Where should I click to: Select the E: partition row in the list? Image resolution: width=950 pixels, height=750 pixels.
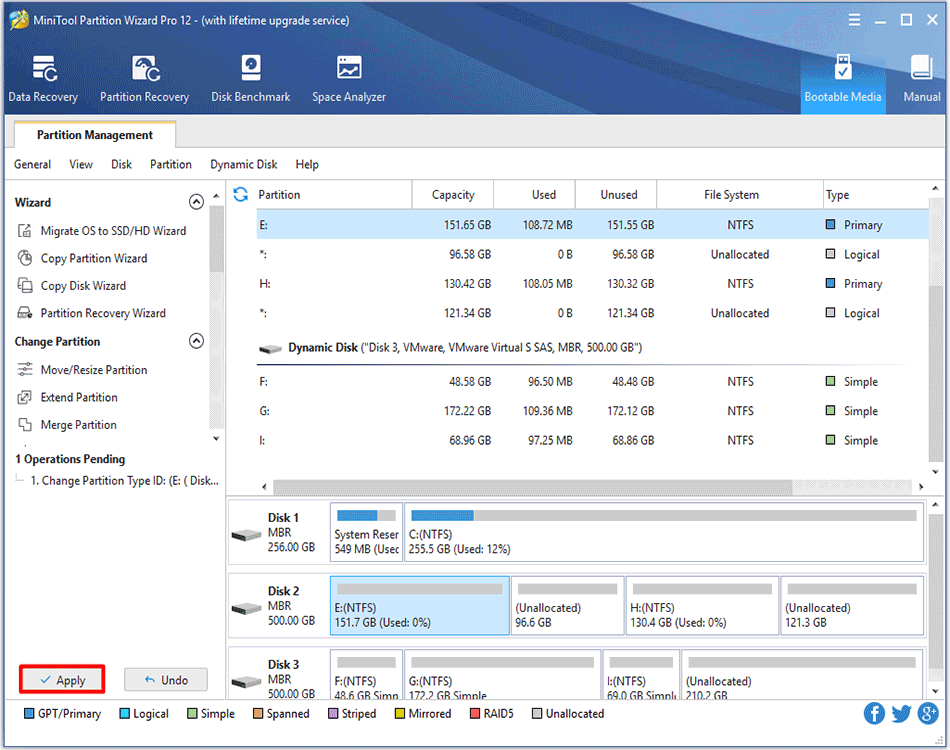point(592,225)
